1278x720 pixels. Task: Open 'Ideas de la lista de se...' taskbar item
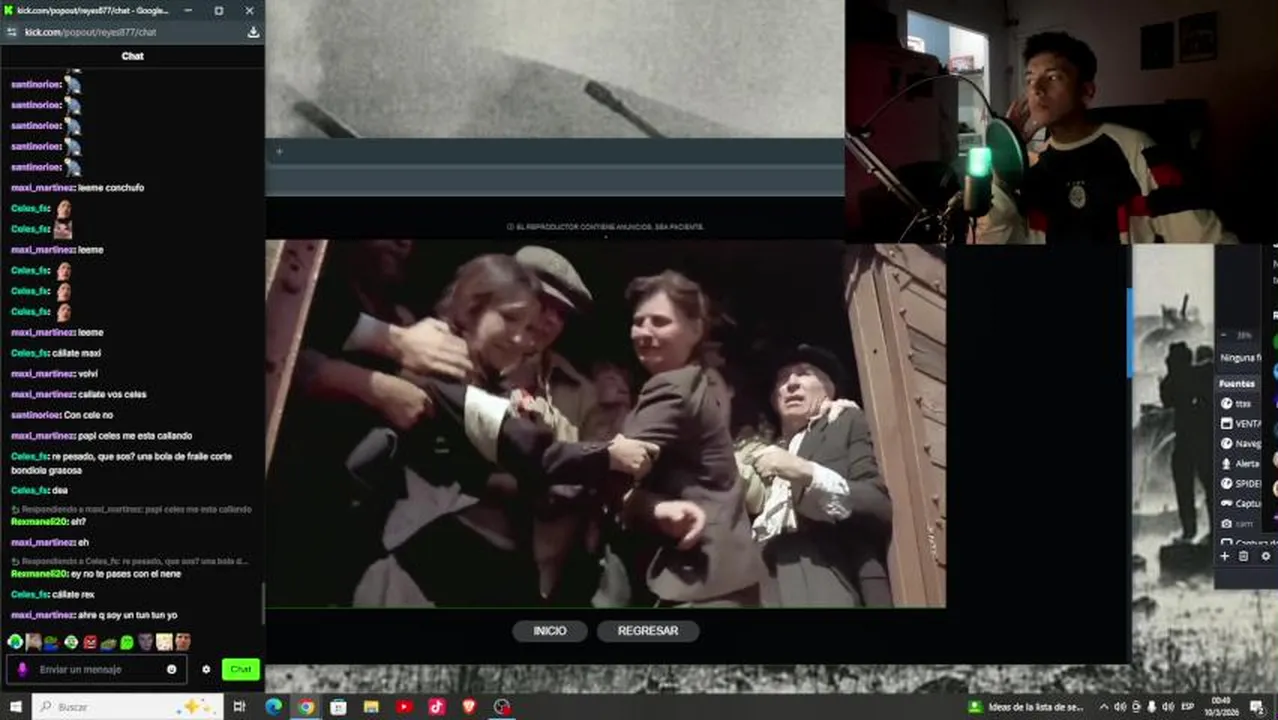(x=1027, y=707)
